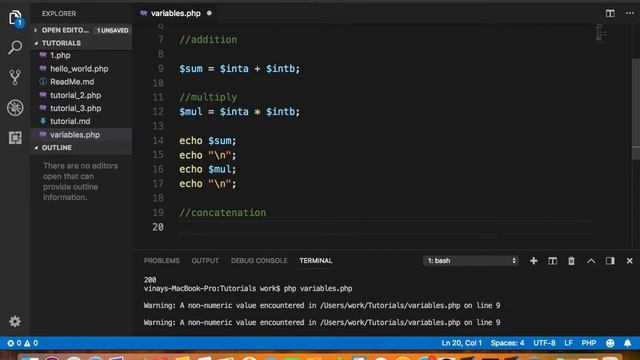The height and width of the screenshot is (360, 640).
Task: Open the Extensions view
Action: [x=15, y=138]
